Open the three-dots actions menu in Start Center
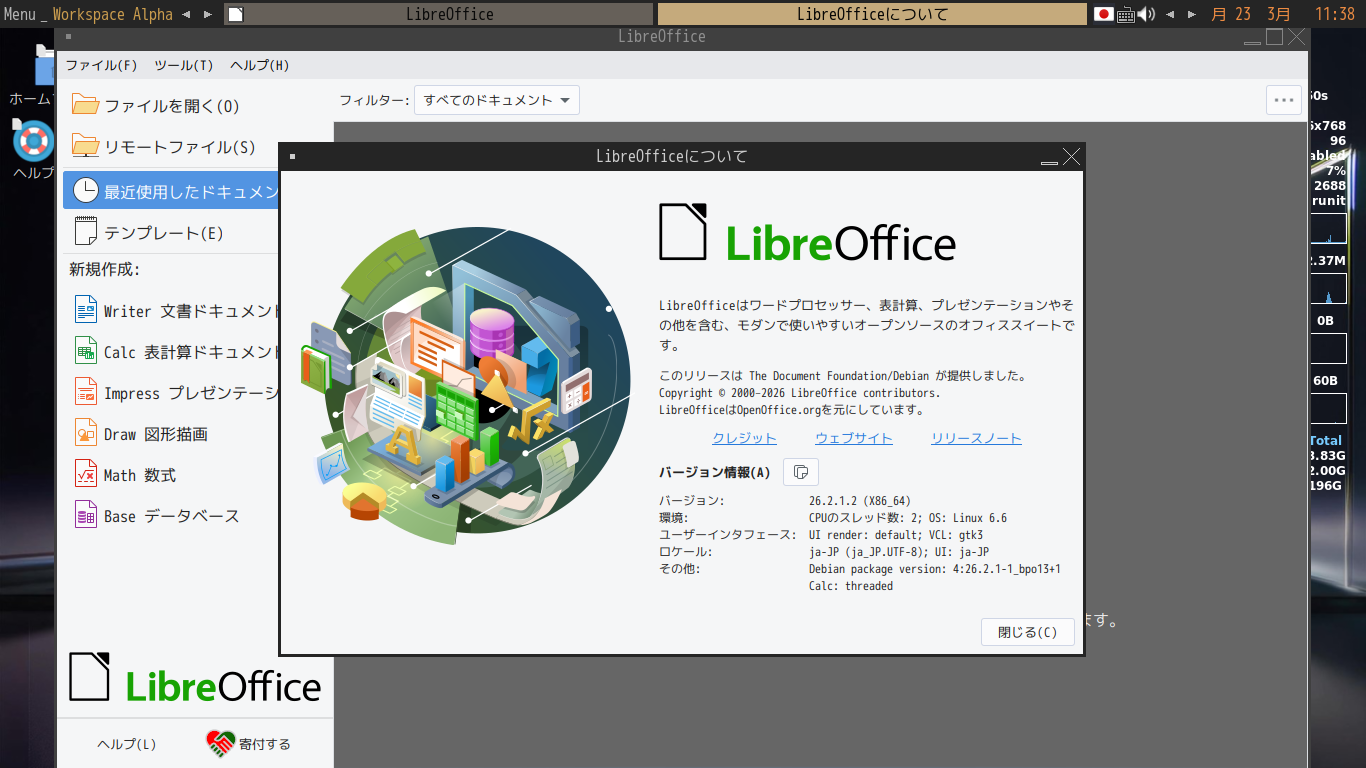Screen dimensions: 1366x768 [1284, 100]
